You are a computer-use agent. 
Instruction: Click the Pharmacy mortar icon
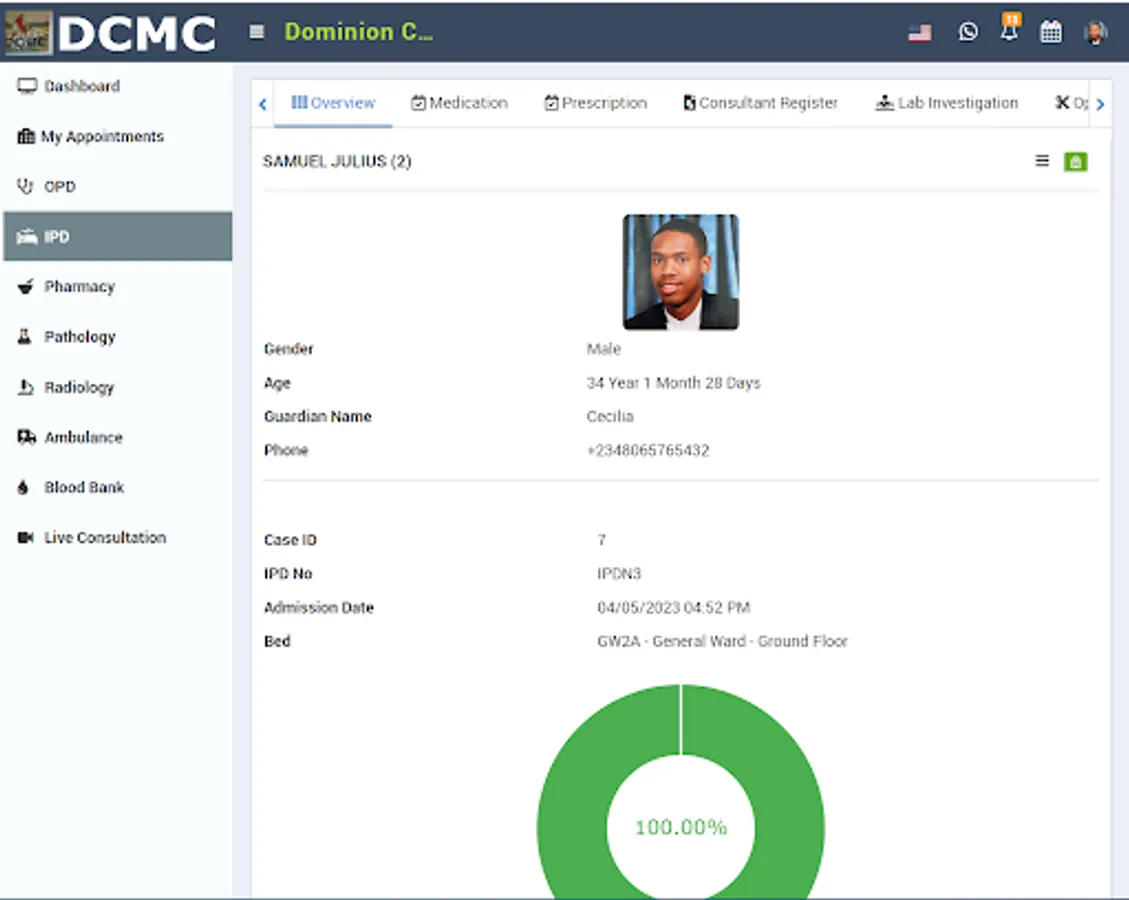[x=25, y=287]
